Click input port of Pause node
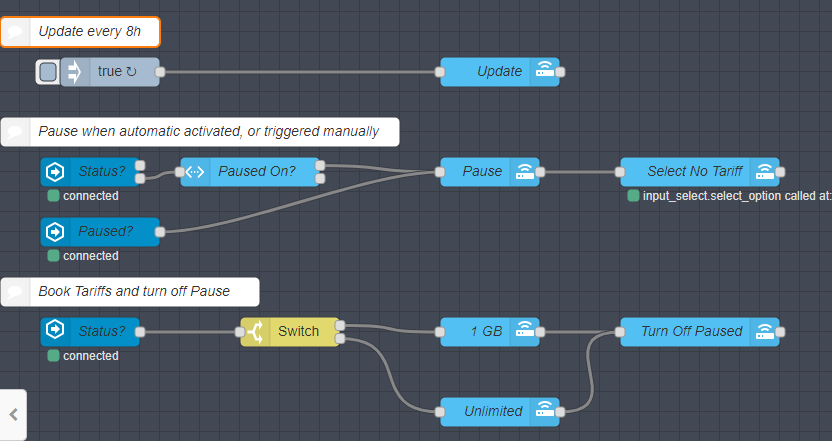Screen dimensions: 832x441 [x=440, y=171]
